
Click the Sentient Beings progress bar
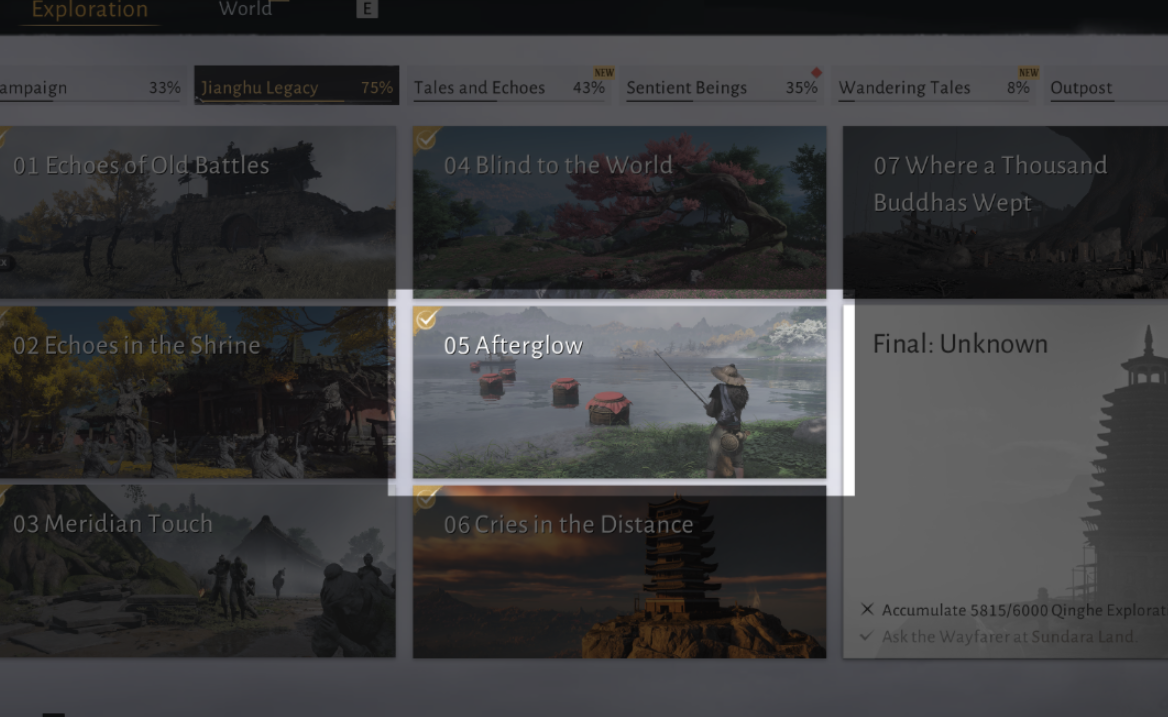tap(722, 101)
